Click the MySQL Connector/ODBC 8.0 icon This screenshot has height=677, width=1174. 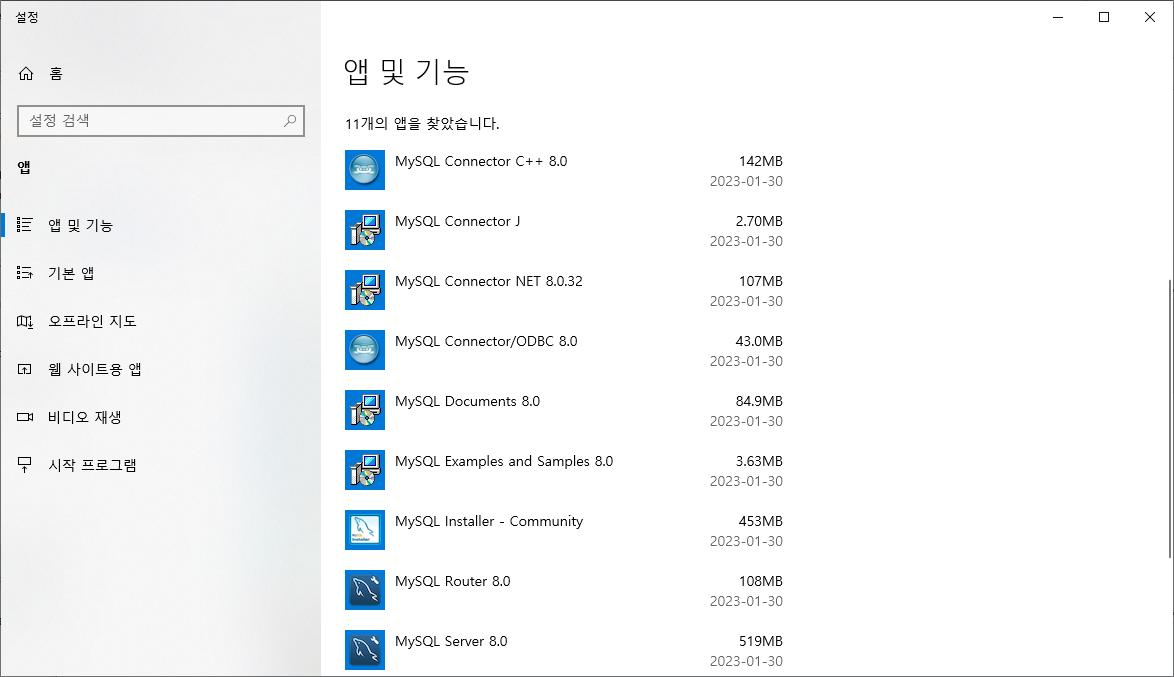tap(365, 350)
